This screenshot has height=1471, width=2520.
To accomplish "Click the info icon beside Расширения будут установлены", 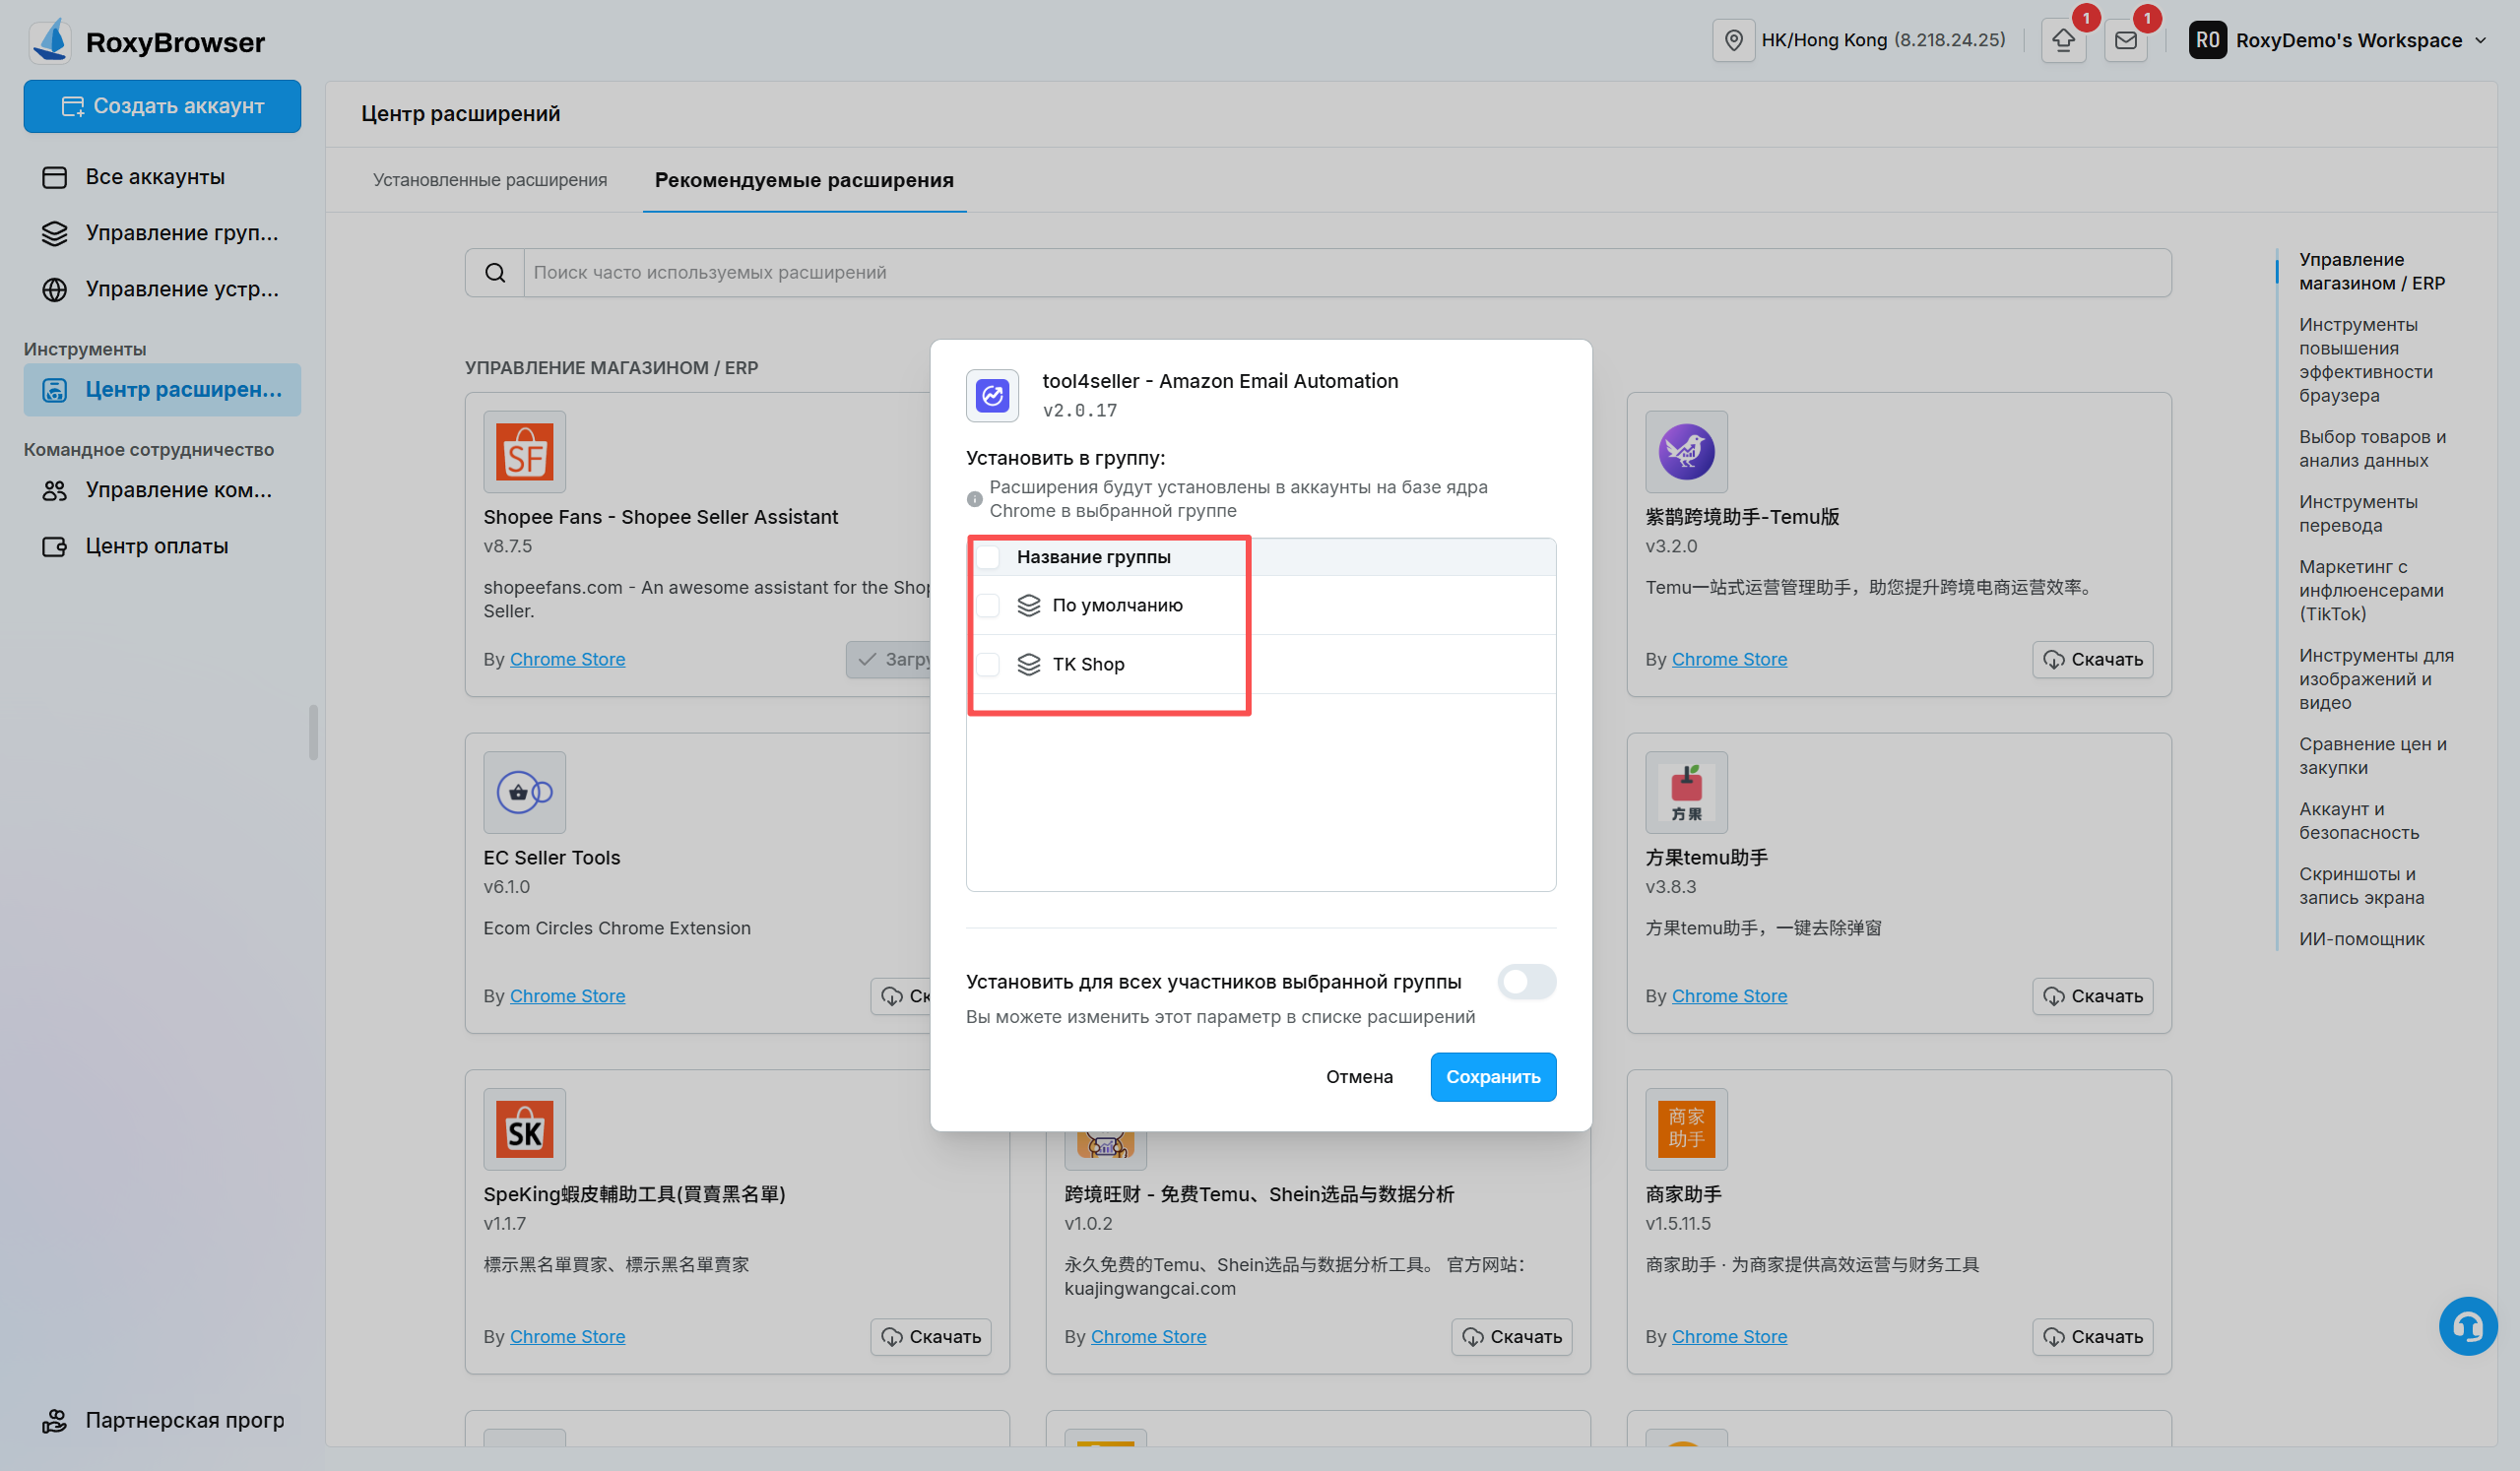I will click(x=974, y=499).
